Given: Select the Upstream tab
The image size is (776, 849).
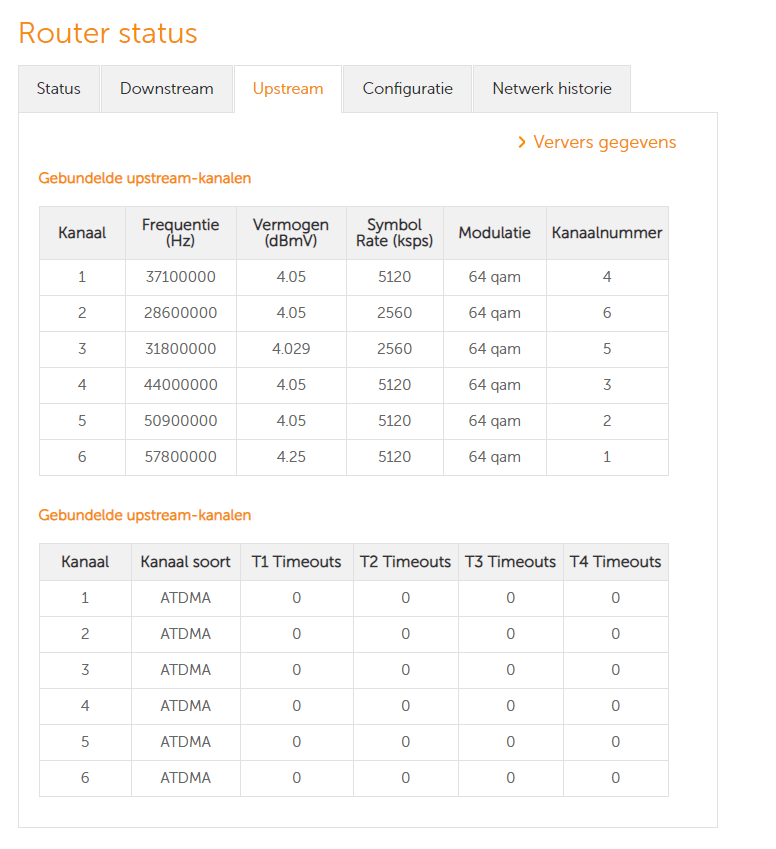Looking at the screenshot, I should click(x=288, y=89).
